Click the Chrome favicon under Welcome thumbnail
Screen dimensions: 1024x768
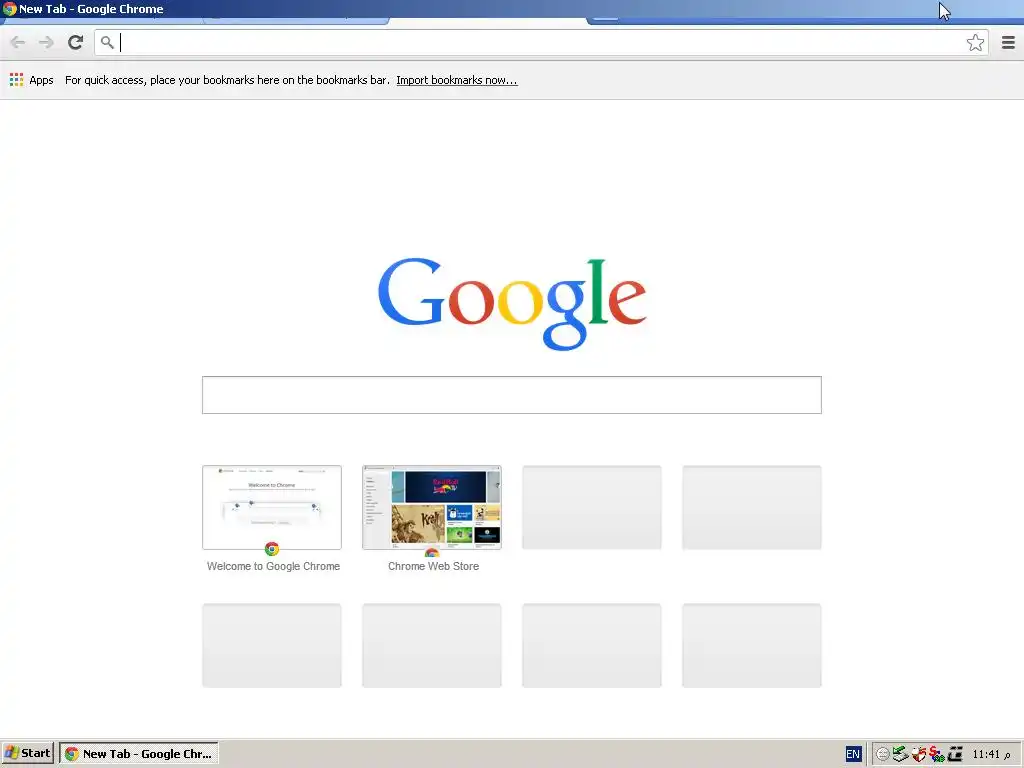tap(272, 549)
